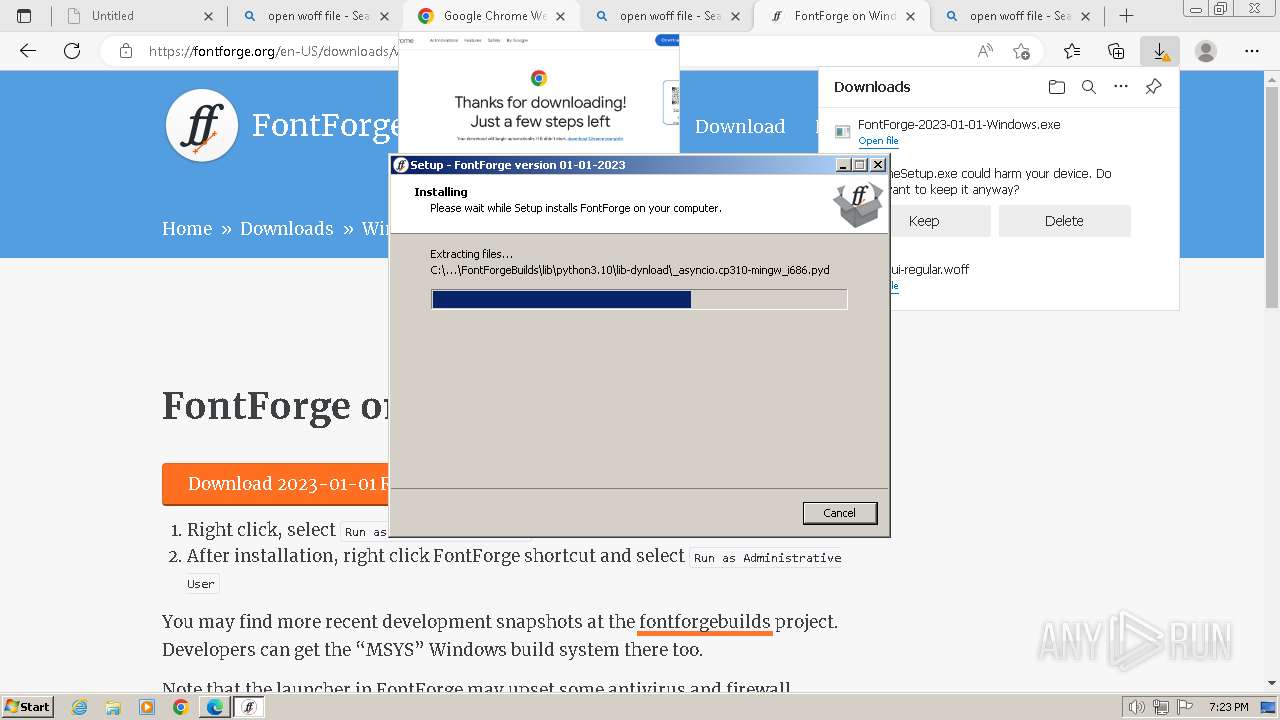Click the taskbar clock showing 7:23 PM

(x=1228, y=707)
